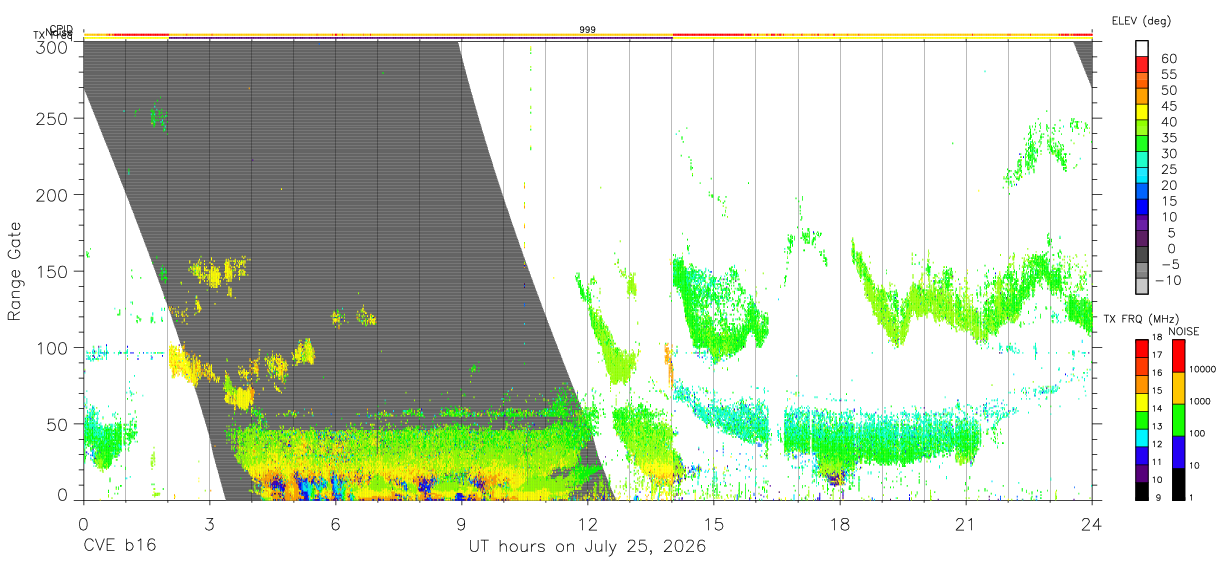Click the Range Gate tick label 300

(x=52, y=46)
